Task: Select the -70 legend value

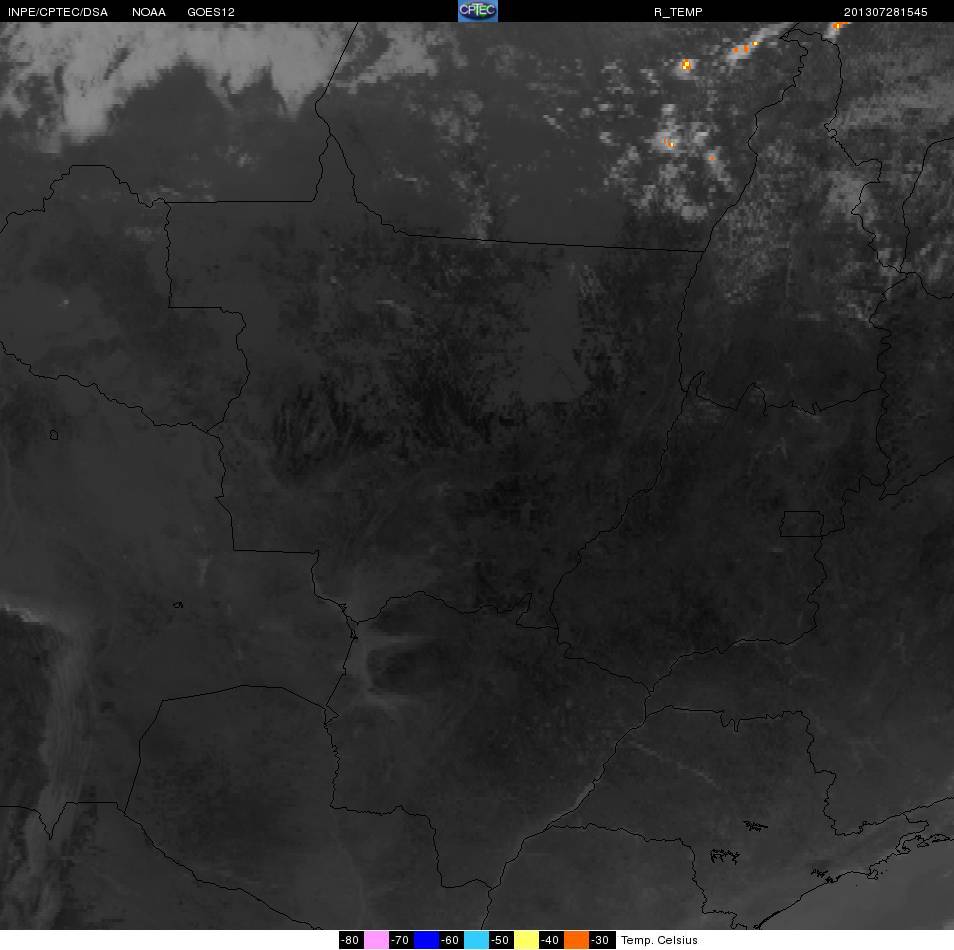Action: click(x=401, y=940)
